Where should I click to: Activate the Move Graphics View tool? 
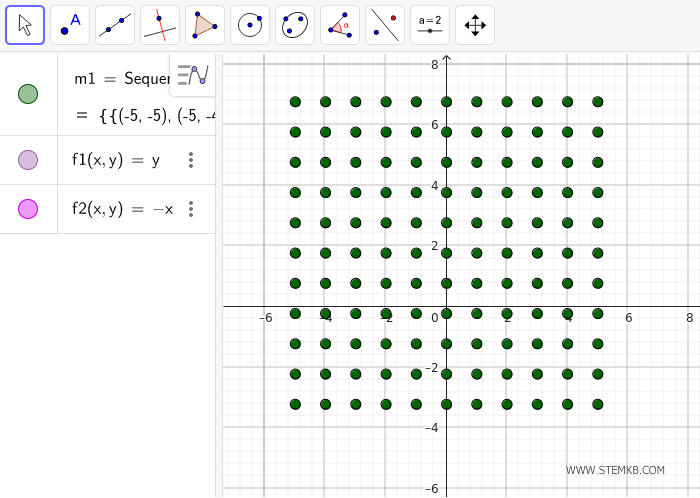pos(475,25)
